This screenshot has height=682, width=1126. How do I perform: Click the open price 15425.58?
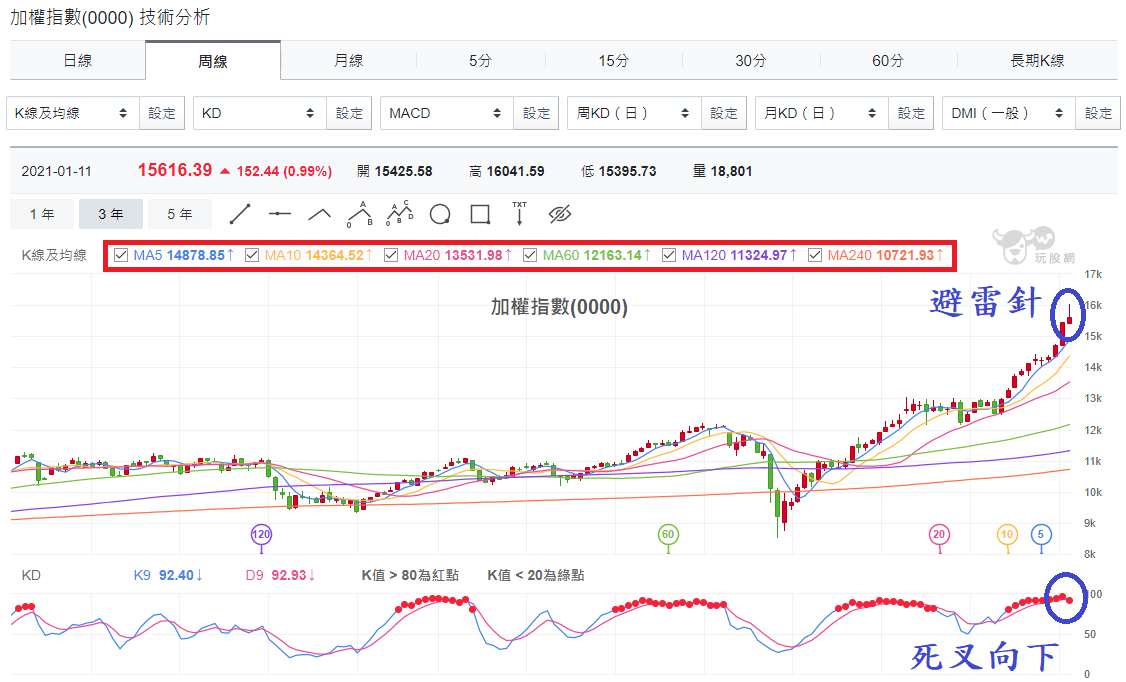coord(404,172)
